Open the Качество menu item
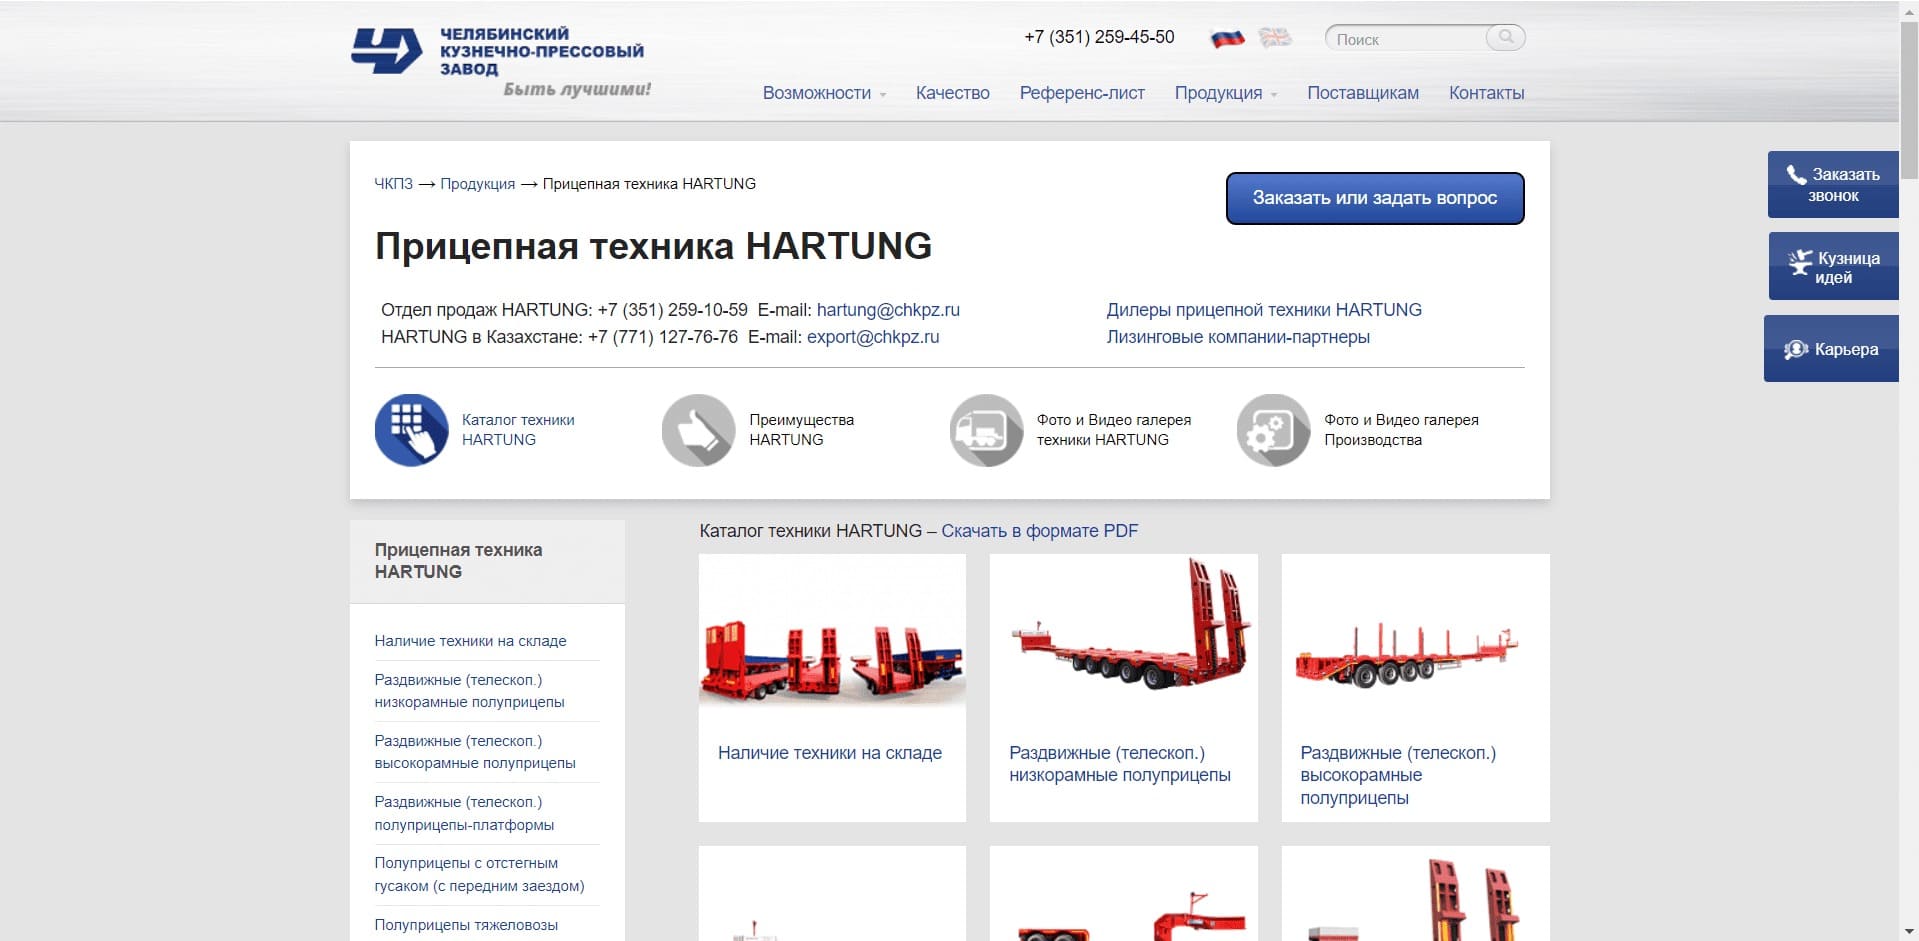Screen dimensions: 1919x941 pyautogui.click(x=952, y=93)
